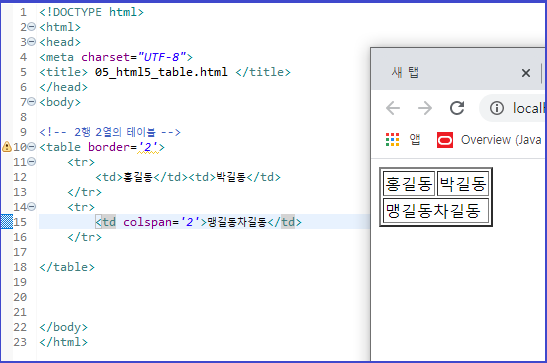Click the "UTF-8" charset value
The image size is (547, 363).
coord(162,57)
